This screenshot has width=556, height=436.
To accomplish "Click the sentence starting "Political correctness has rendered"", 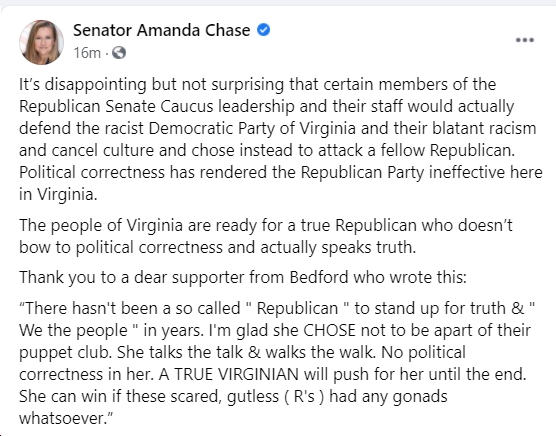I will (281, 173).
